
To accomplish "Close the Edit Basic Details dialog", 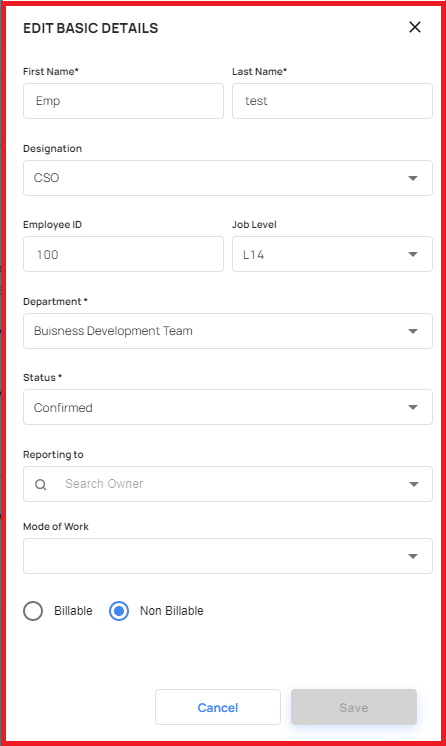I will tap(415, 27).
